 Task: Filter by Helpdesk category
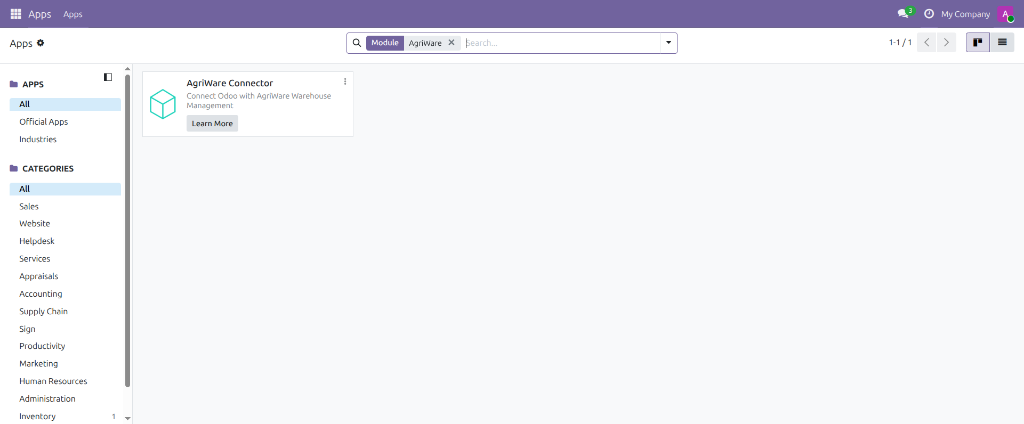[x=65, y=241]
